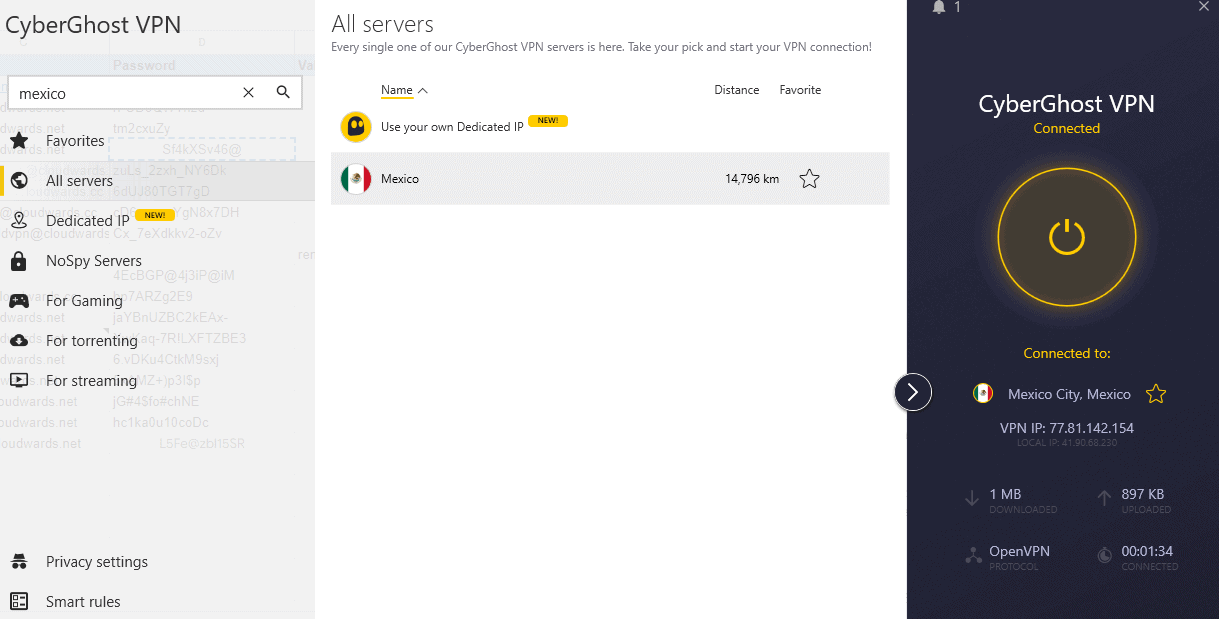The width and height of the screenshot is (1219, 619).
Task: Collapse the server list panel arrow
Action: 912,392
